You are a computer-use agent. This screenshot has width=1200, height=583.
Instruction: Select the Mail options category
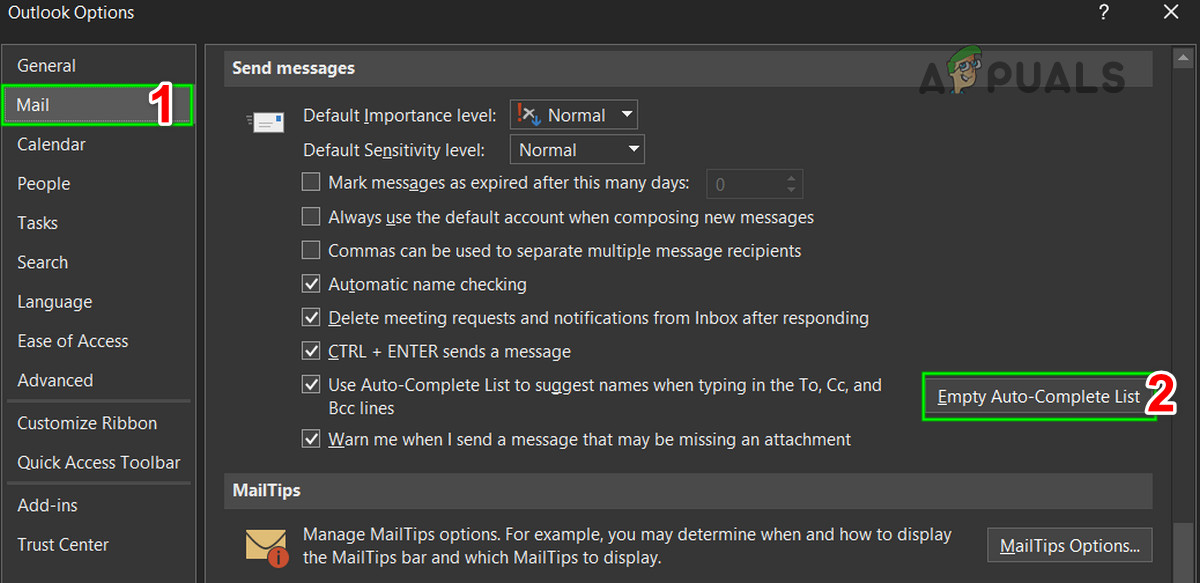(34, 105)
